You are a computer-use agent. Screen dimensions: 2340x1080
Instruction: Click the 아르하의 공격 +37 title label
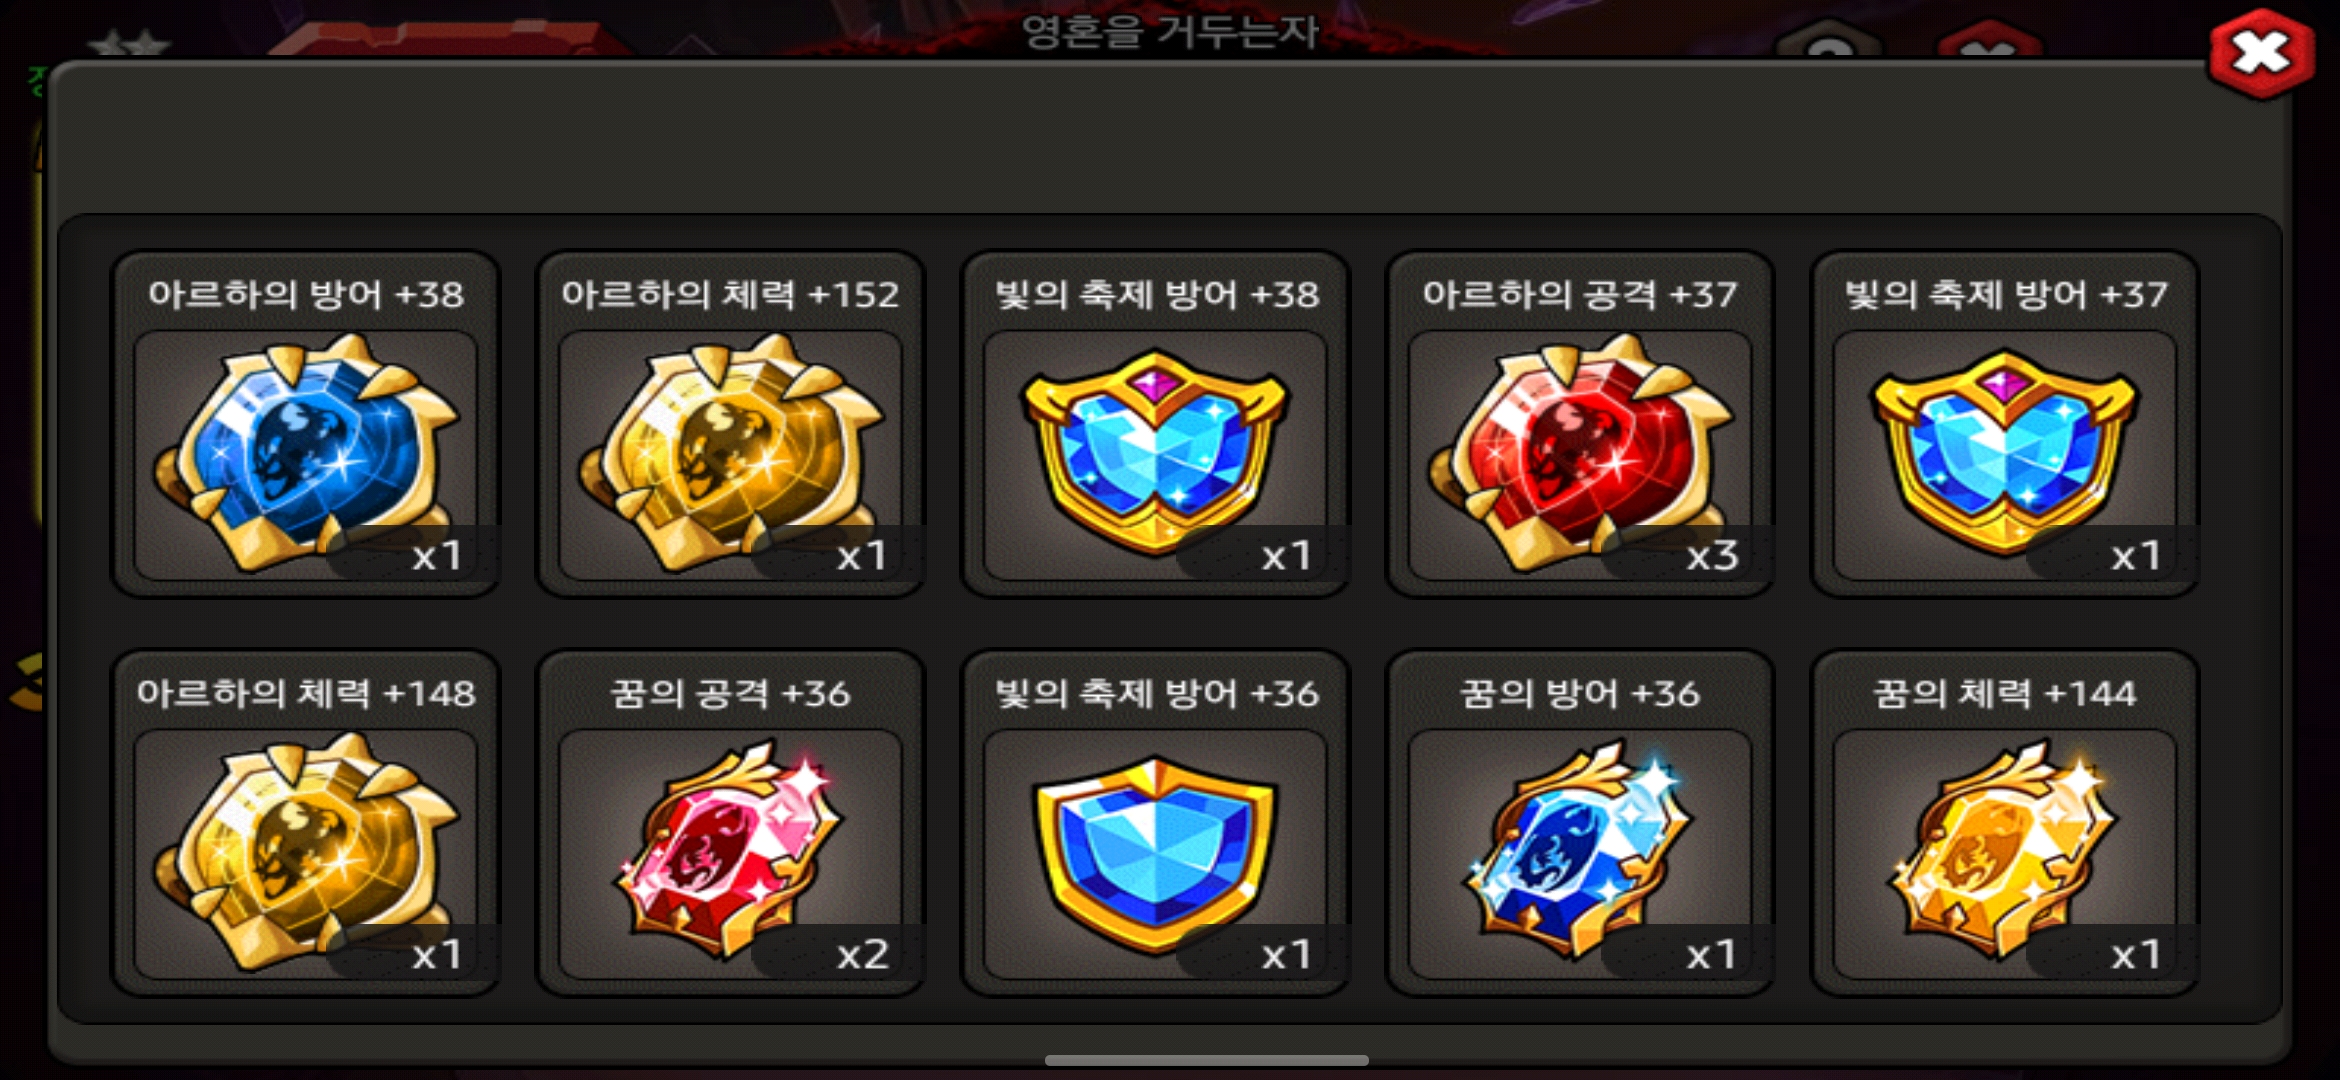tap(1580, 294)
